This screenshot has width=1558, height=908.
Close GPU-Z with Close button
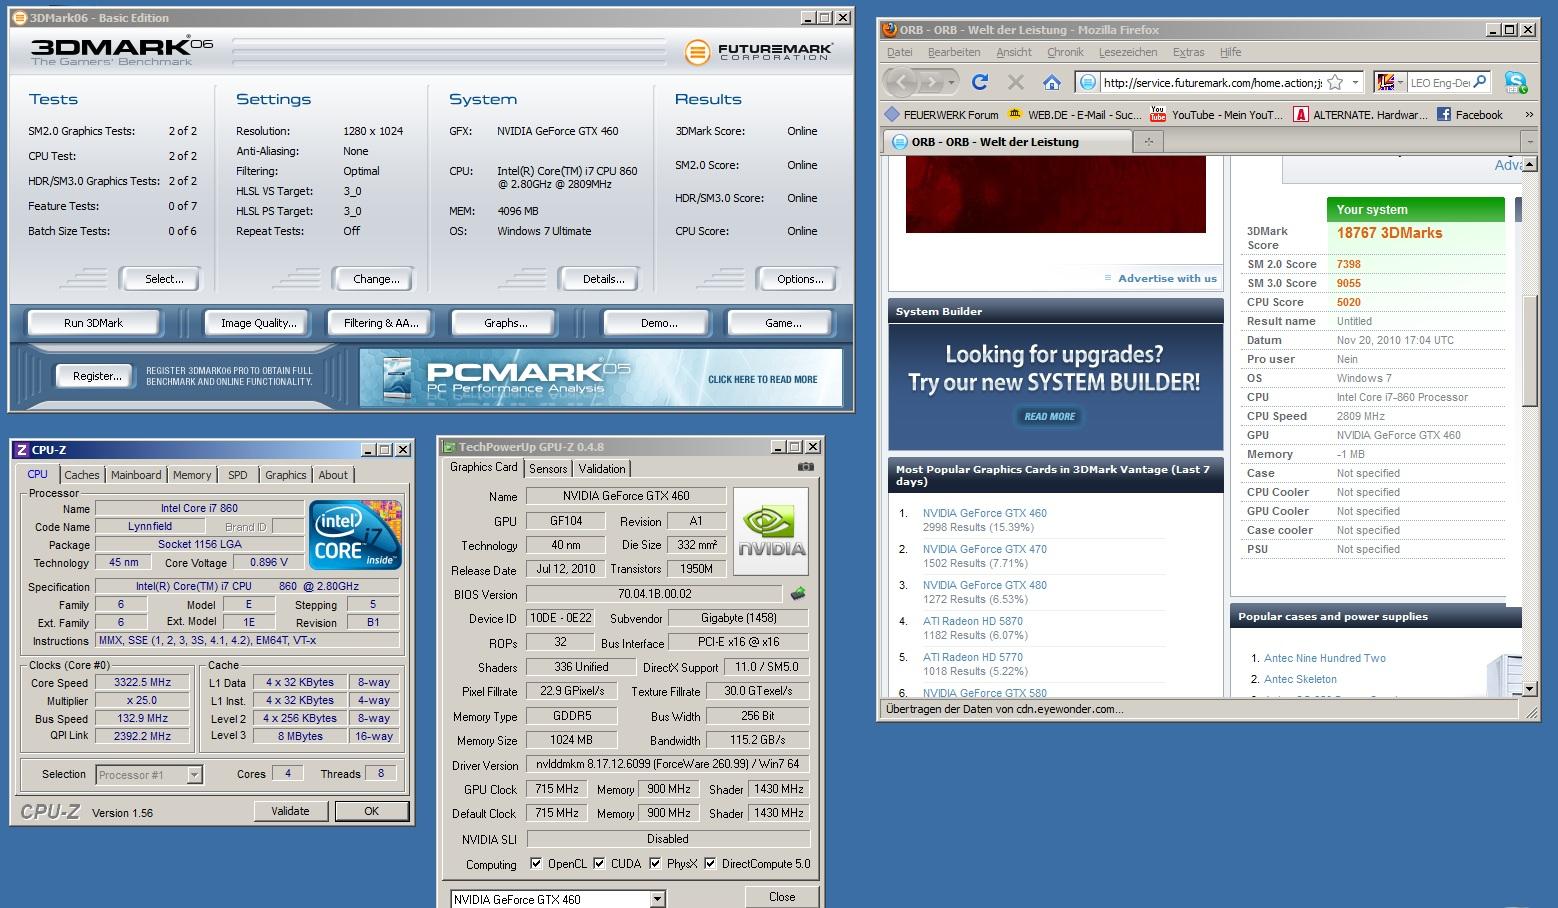(782, 897)
